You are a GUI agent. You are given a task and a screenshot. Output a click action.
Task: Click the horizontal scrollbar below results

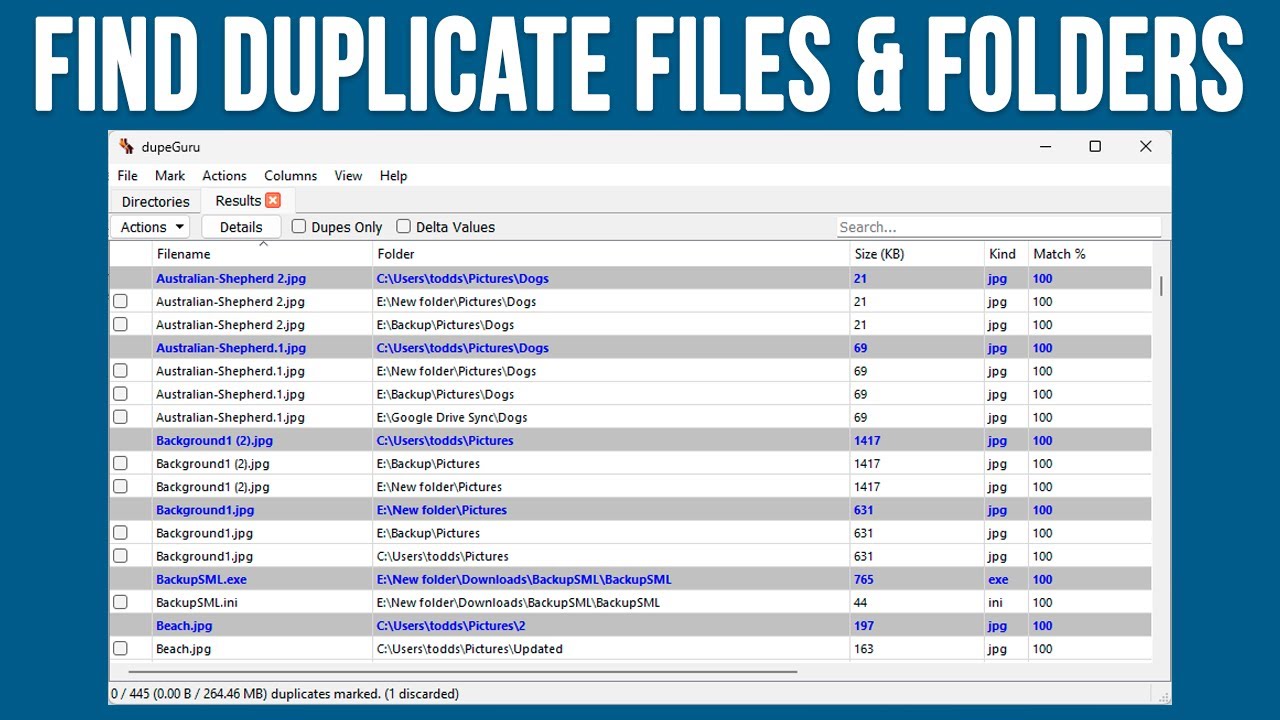(463, 672)
